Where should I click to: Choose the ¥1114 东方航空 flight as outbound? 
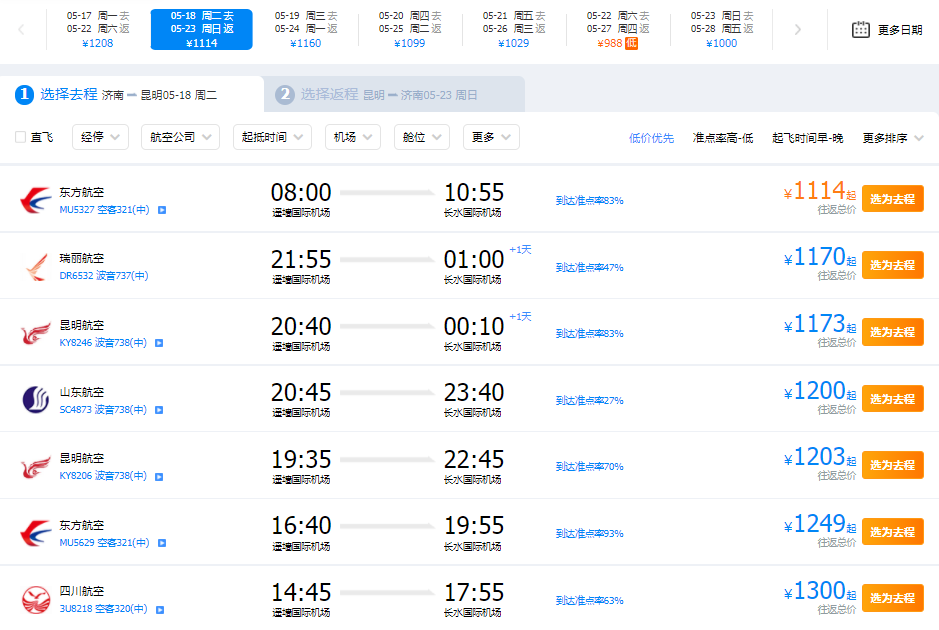(892, 199)
